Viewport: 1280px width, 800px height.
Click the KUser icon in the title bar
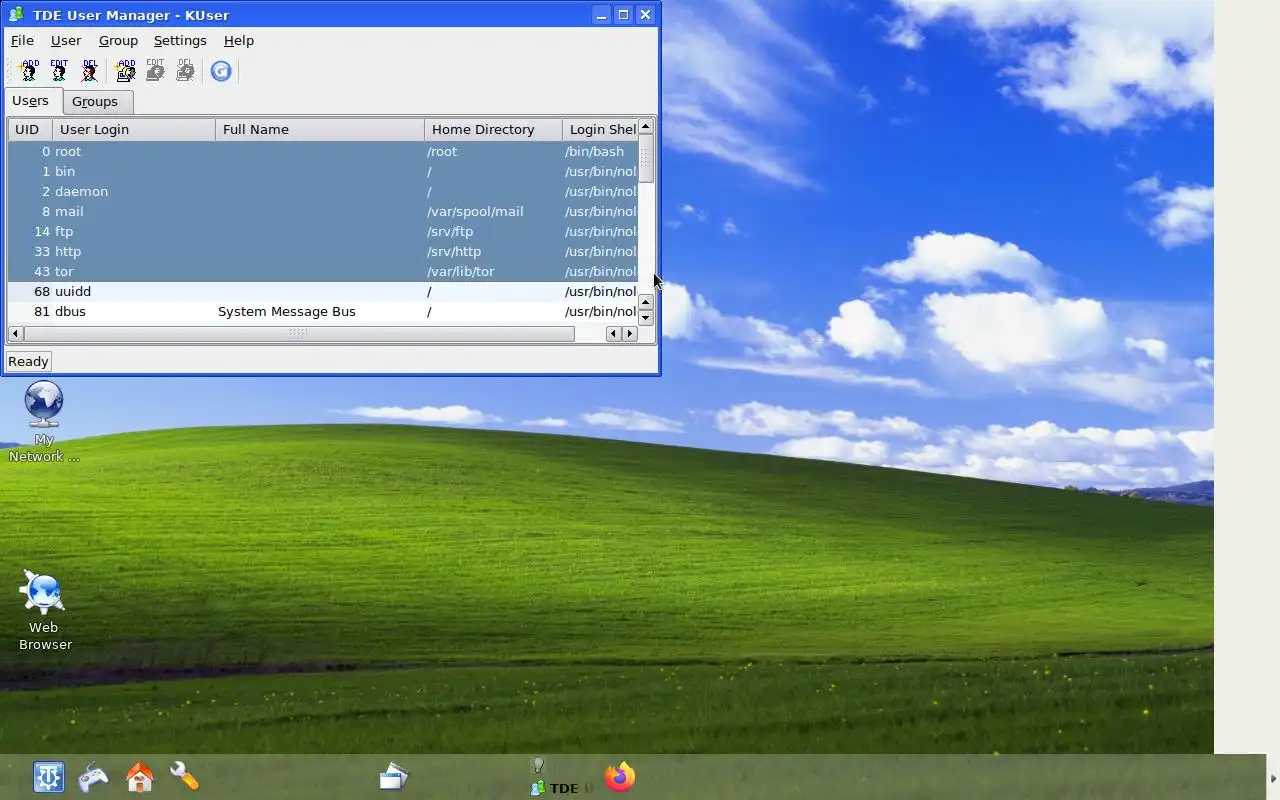pyautogui.click(x=16, y=14)
